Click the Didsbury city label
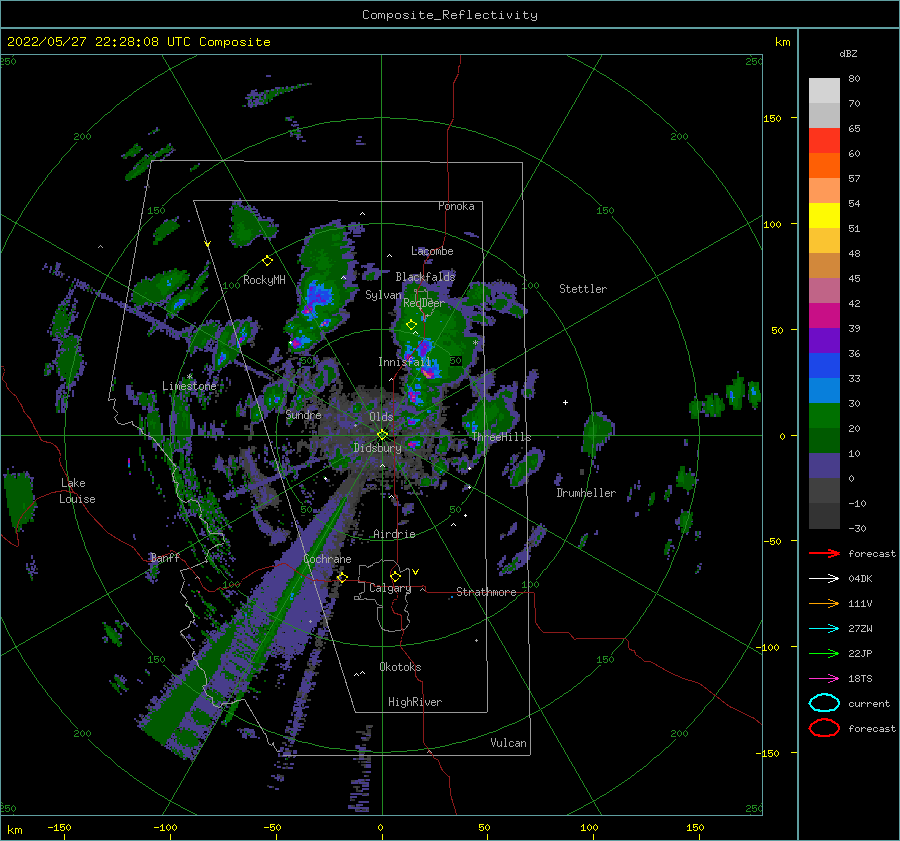Viewport: 900px width, 841px height. pos(378,448)
